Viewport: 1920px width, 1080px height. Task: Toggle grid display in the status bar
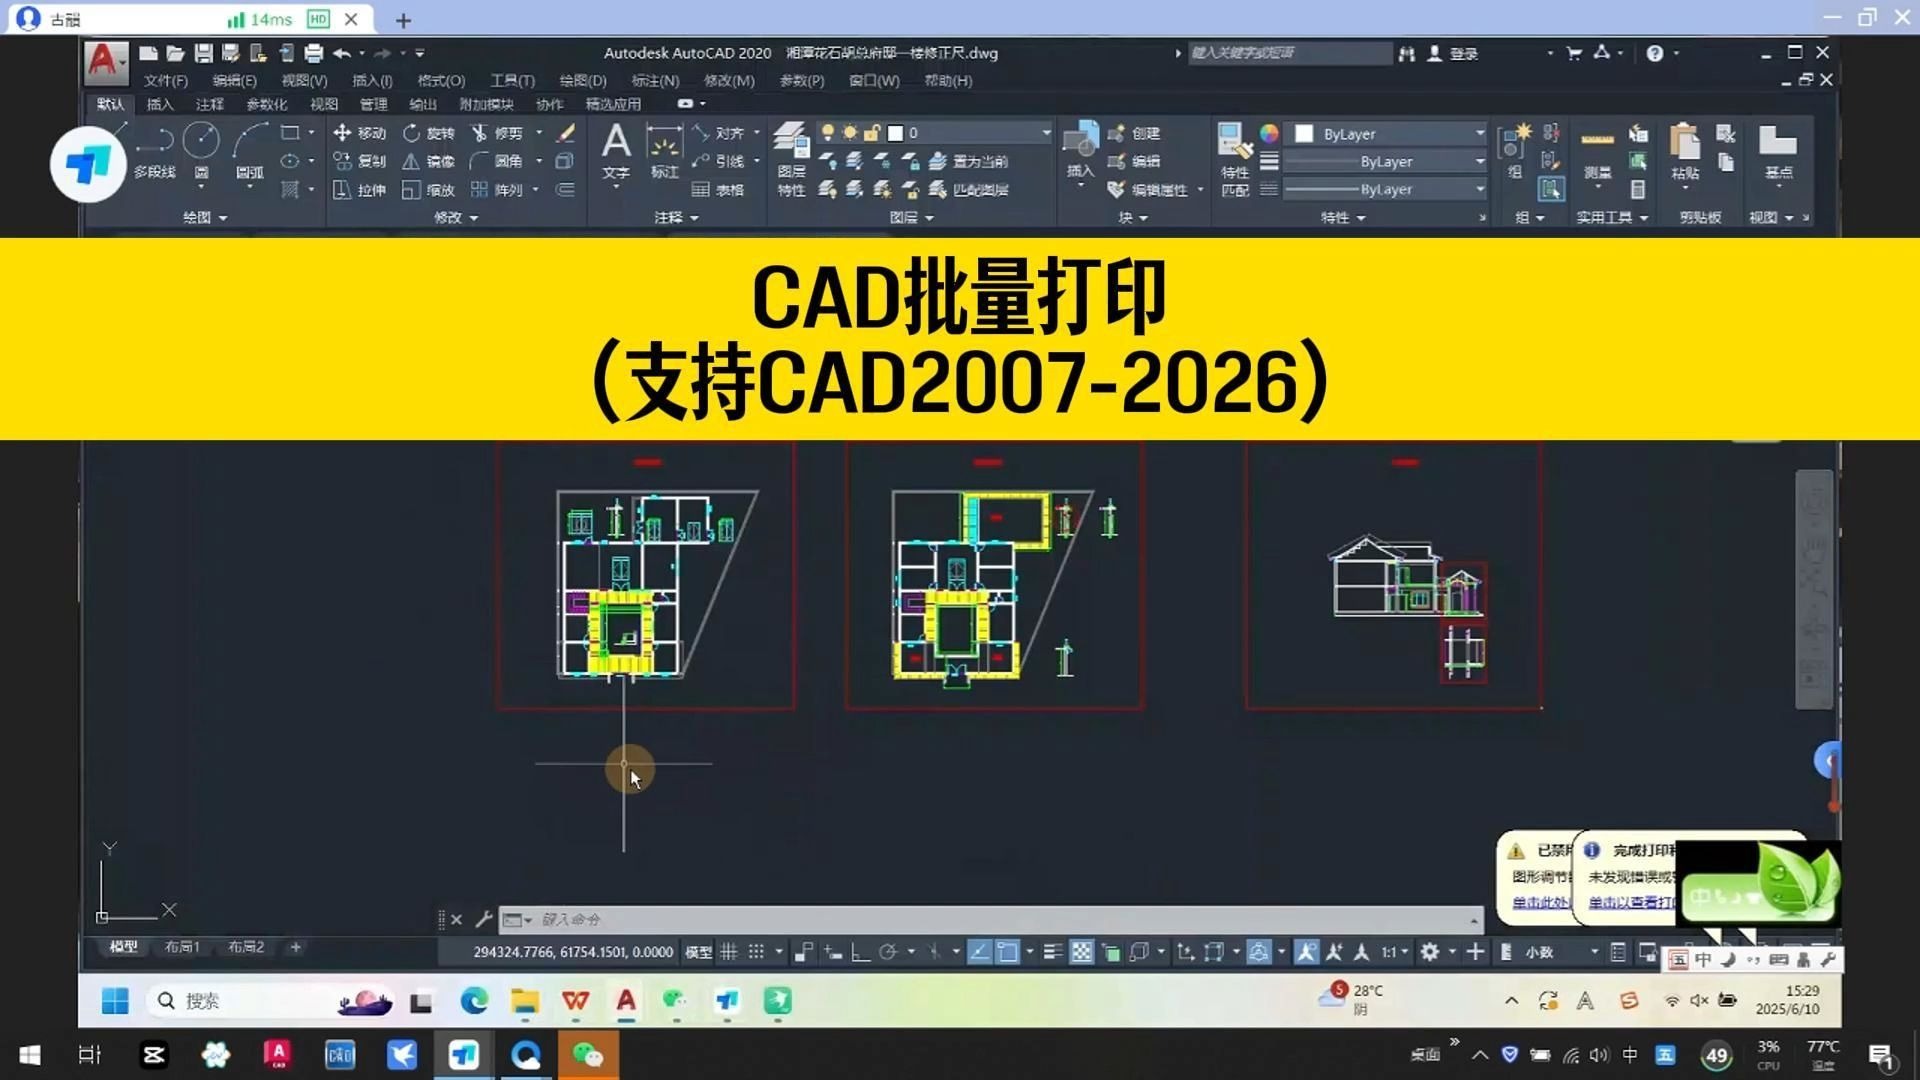(728, 951)
